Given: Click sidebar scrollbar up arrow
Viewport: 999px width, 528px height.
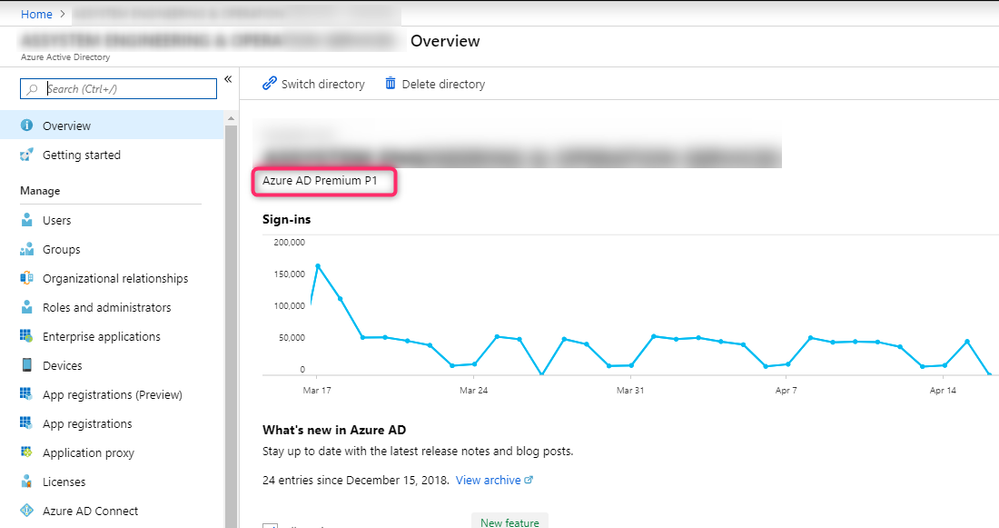Looking at the screenshot, I should (x=231, y=118).
